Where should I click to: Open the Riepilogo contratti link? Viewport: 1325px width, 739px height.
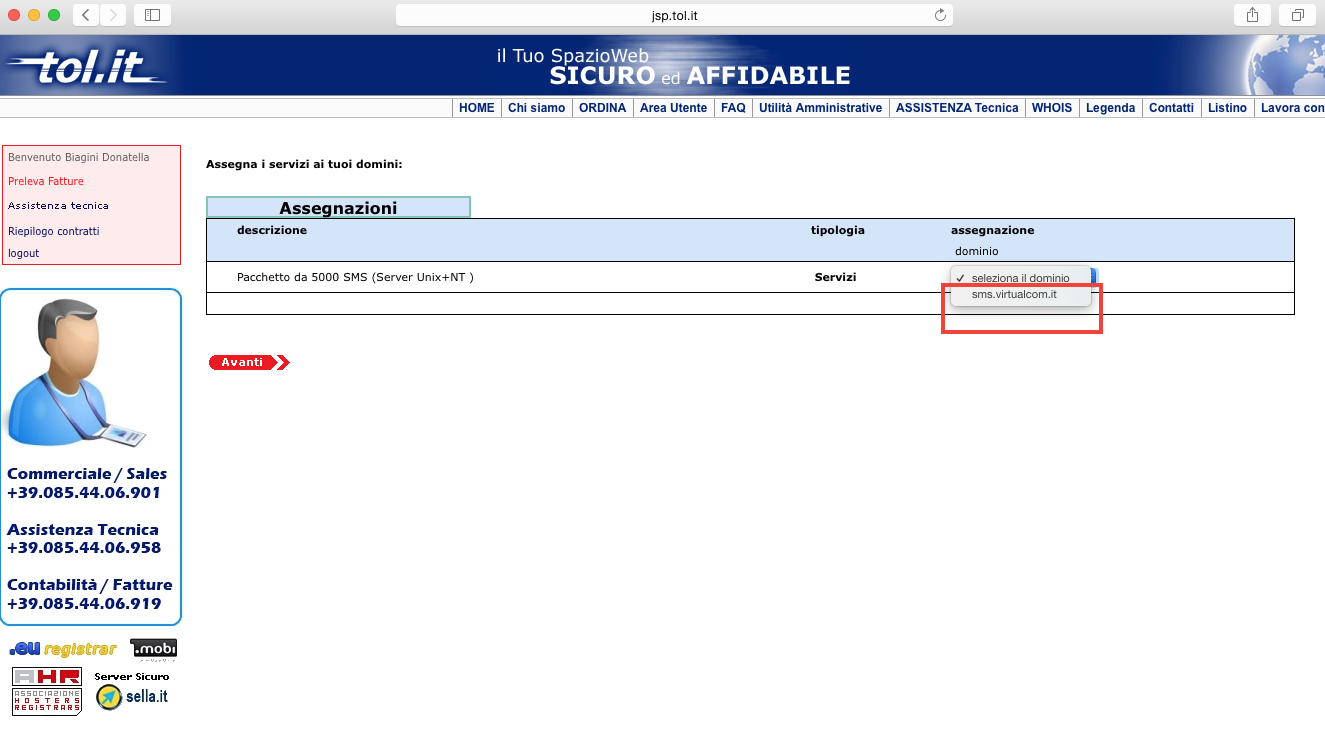pyautogui.click(x=54, y=231)
